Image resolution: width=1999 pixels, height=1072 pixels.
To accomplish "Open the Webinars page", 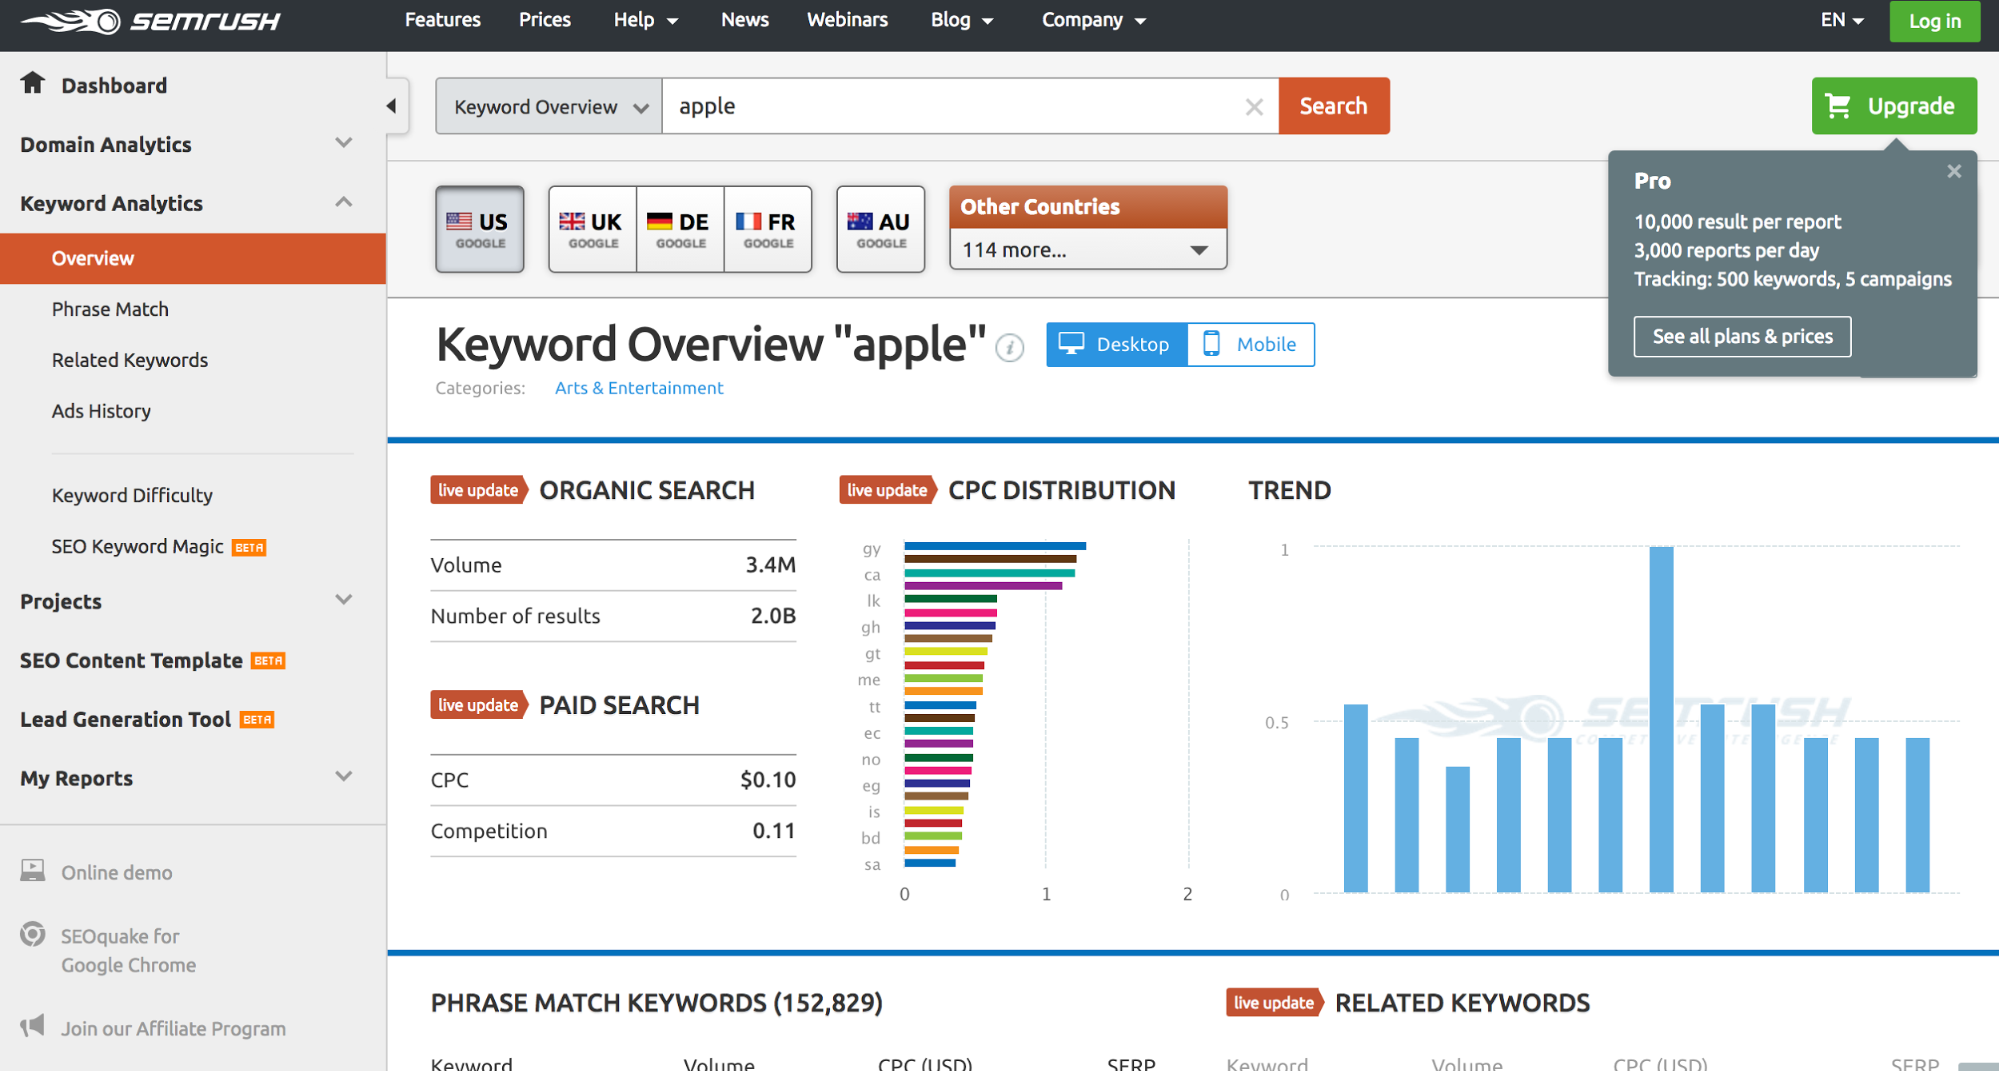I will 847,20.
